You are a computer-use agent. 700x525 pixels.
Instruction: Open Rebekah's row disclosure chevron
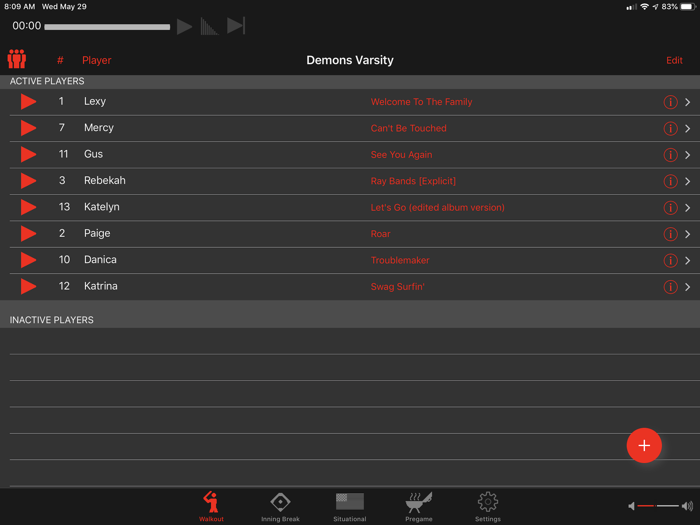[688, 181]
